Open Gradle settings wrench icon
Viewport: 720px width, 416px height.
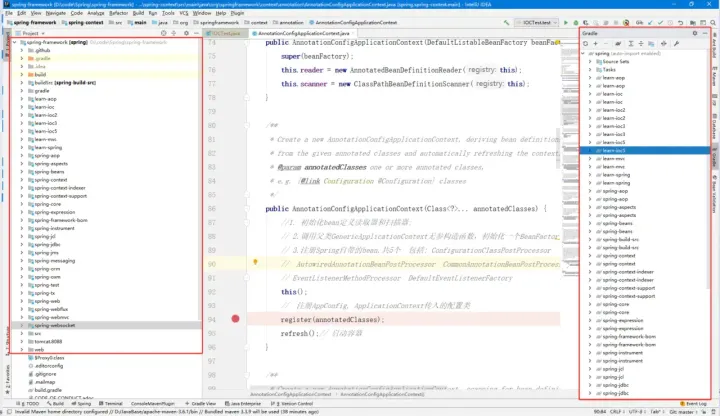pyautogui.click(x=676, y=44)
